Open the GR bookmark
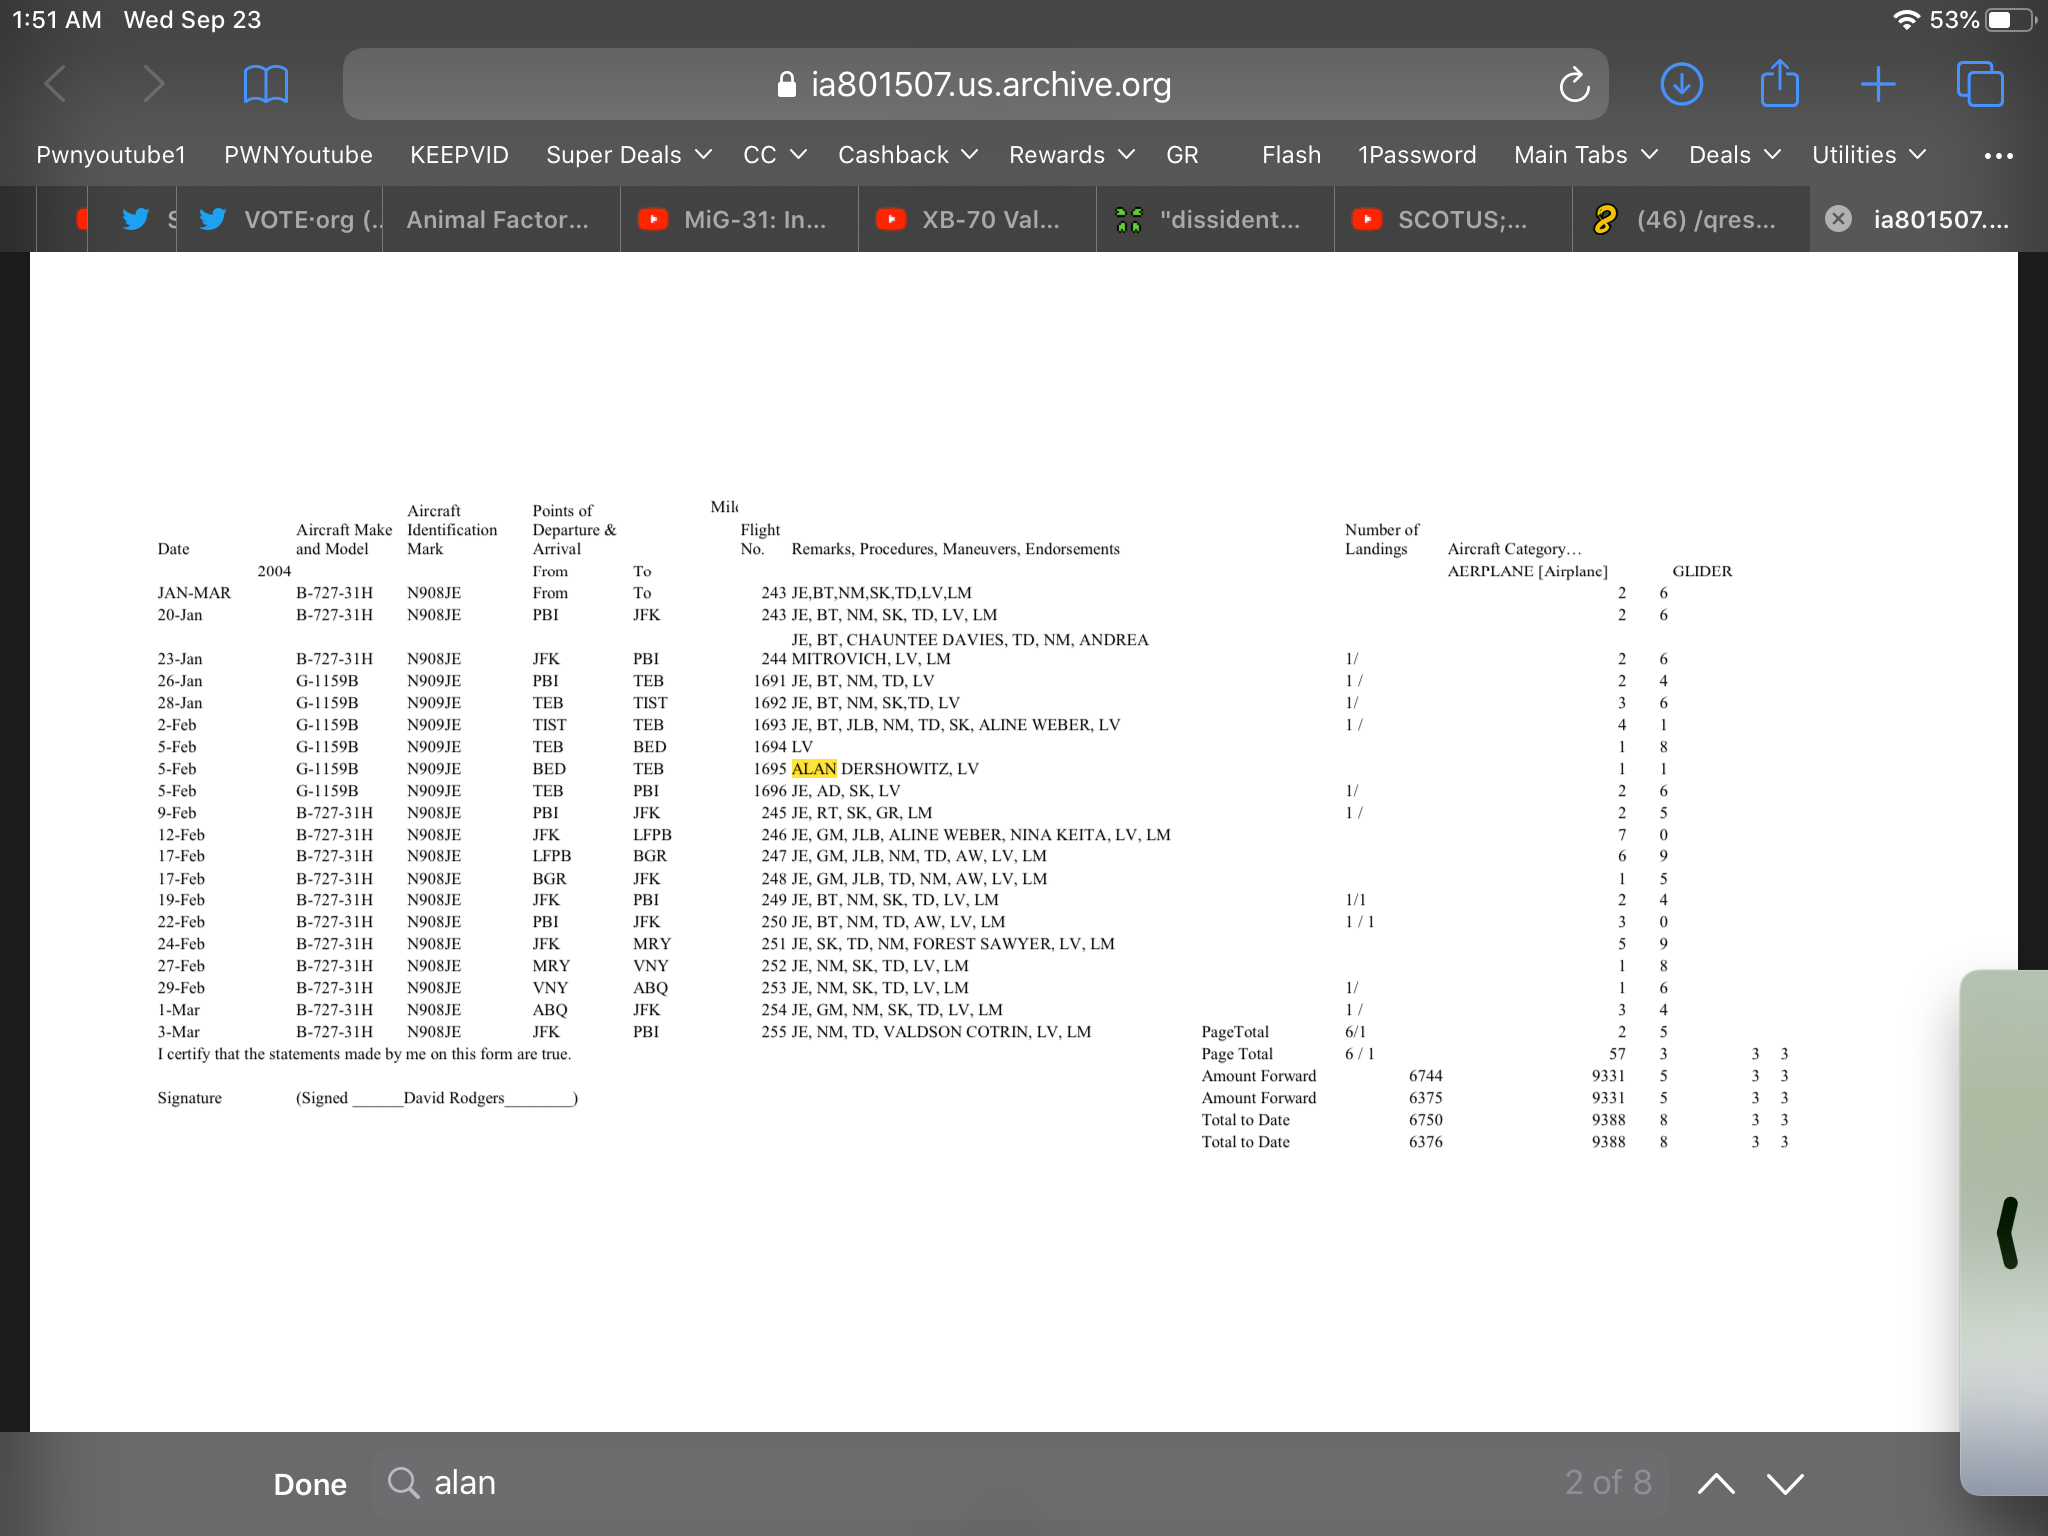The width and height of the screenshot is (2048, 1536). pos(1182,155)
